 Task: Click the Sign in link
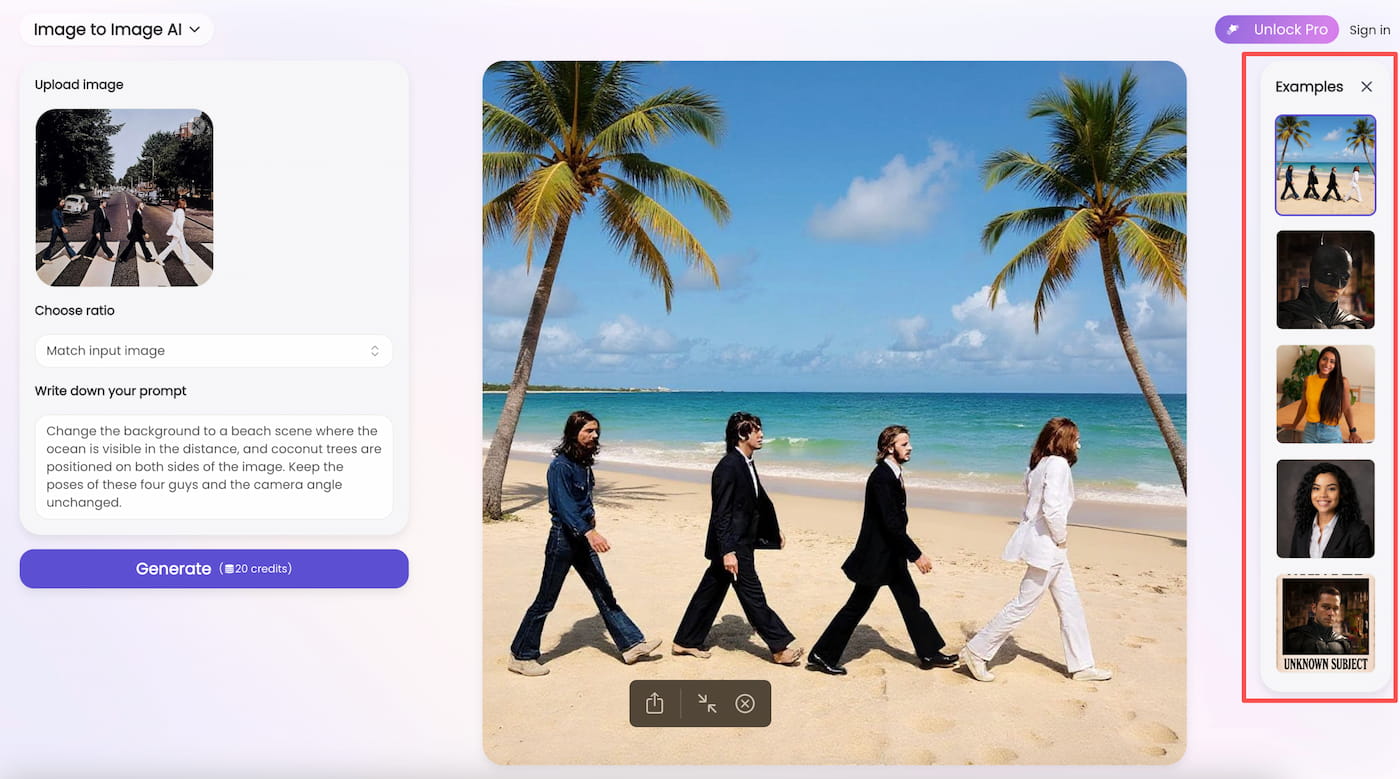(x=1369, y=30)
